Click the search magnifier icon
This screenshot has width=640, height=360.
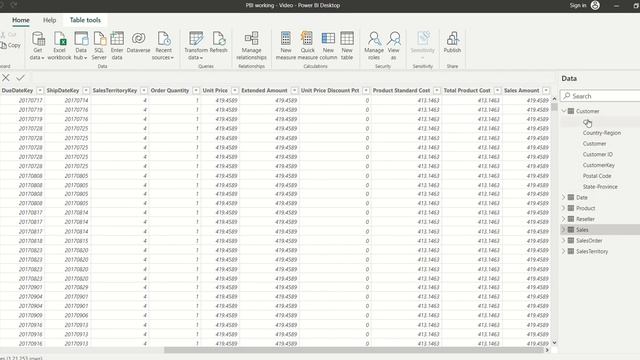click(x=567, y=96)
